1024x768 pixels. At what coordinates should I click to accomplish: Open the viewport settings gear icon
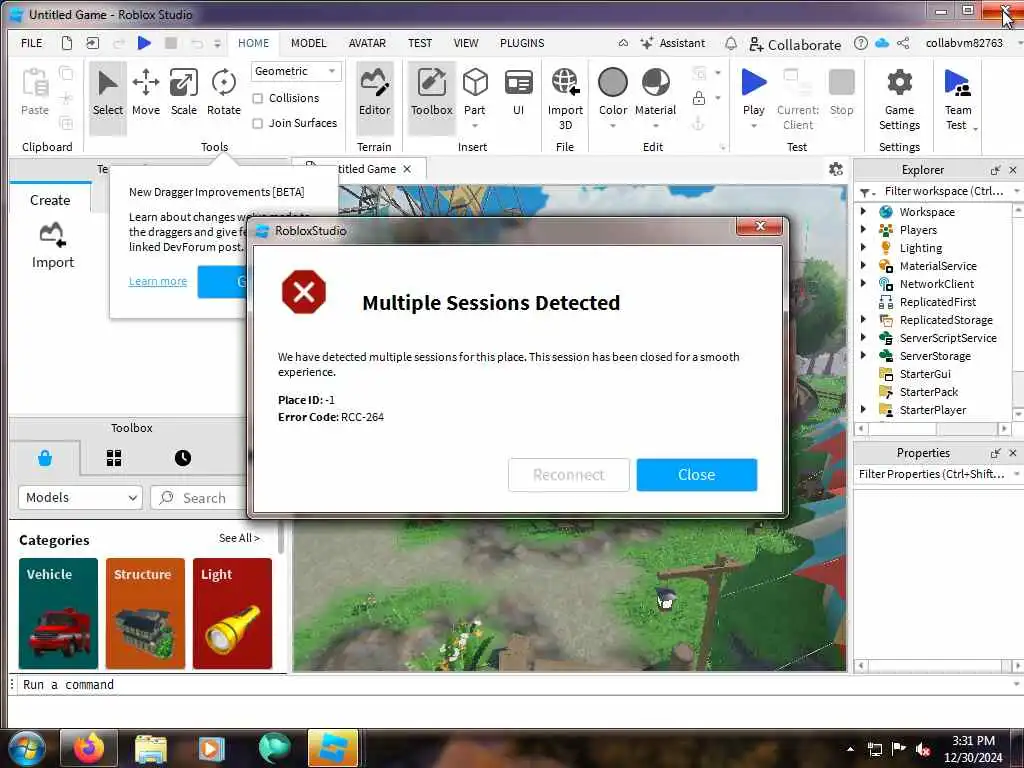click(x=835, y=170)
